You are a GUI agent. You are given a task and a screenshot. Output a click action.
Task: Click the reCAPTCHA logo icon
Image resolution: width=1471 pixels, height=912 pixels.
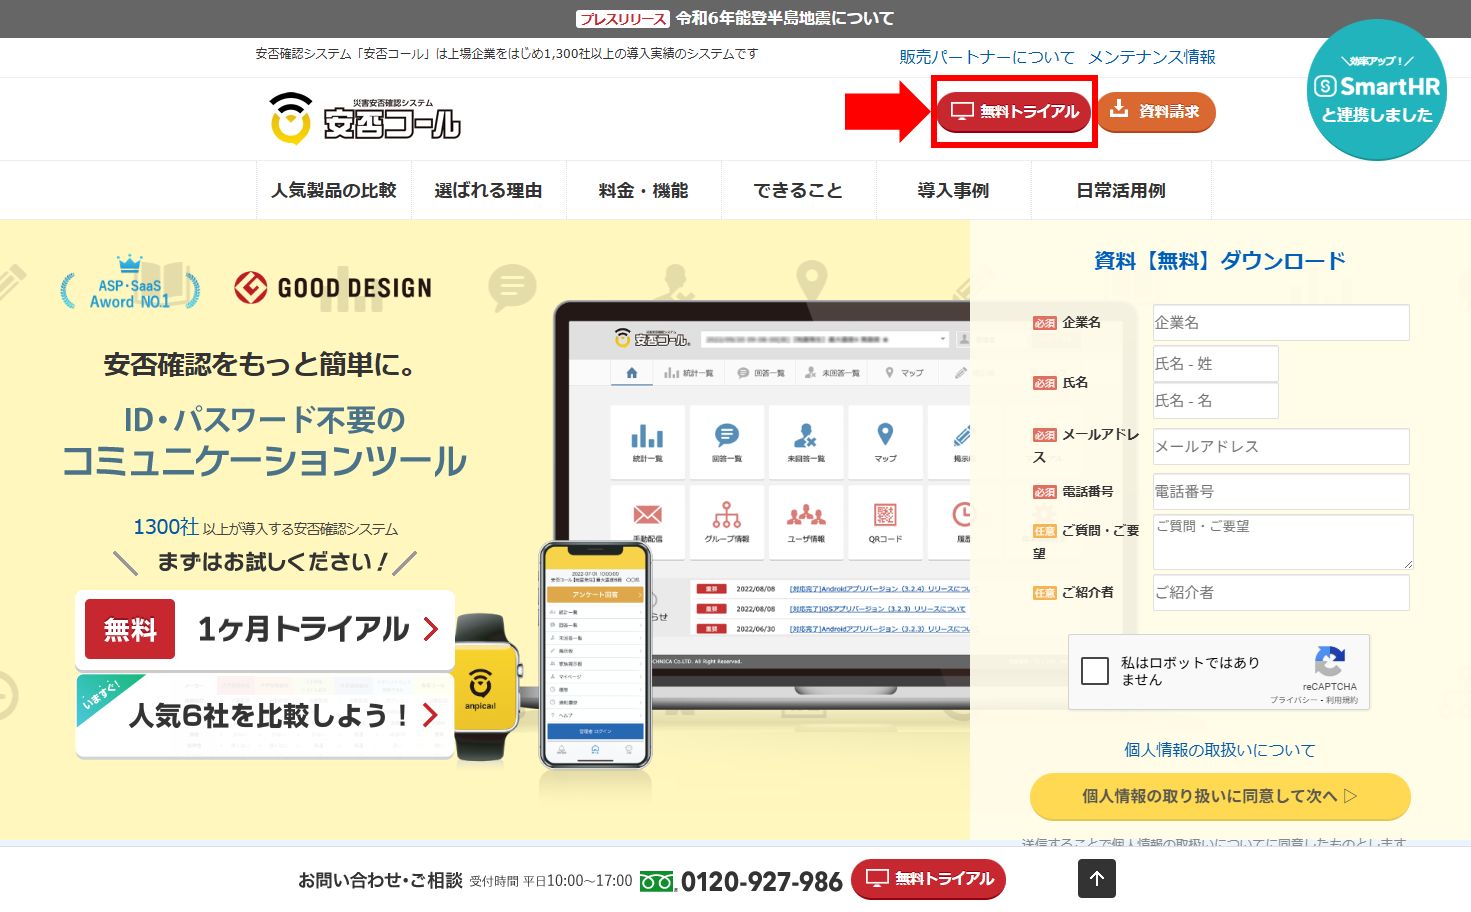pyautogui.click(x=1329, y=662)
